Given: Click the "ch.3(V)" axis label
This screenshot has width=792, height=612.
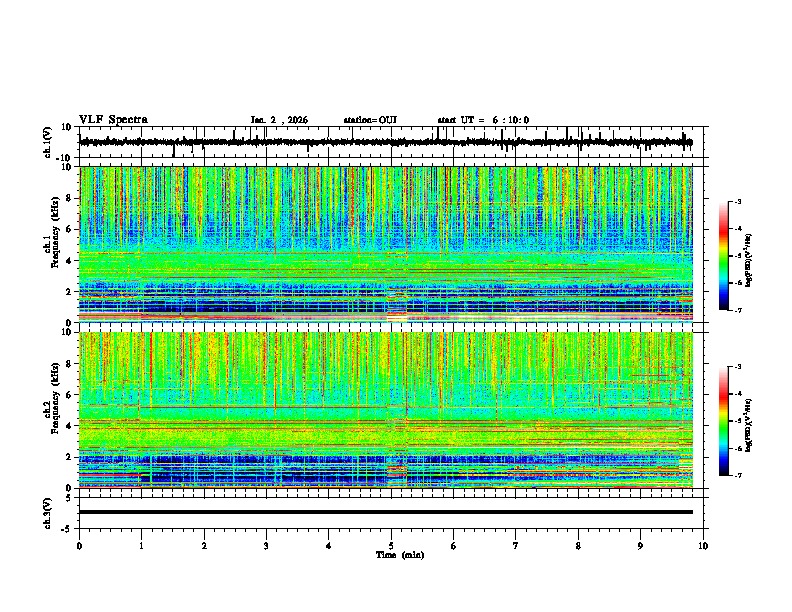Looking at the screenshot, I should pyautogui.click(x=48, y=513).
